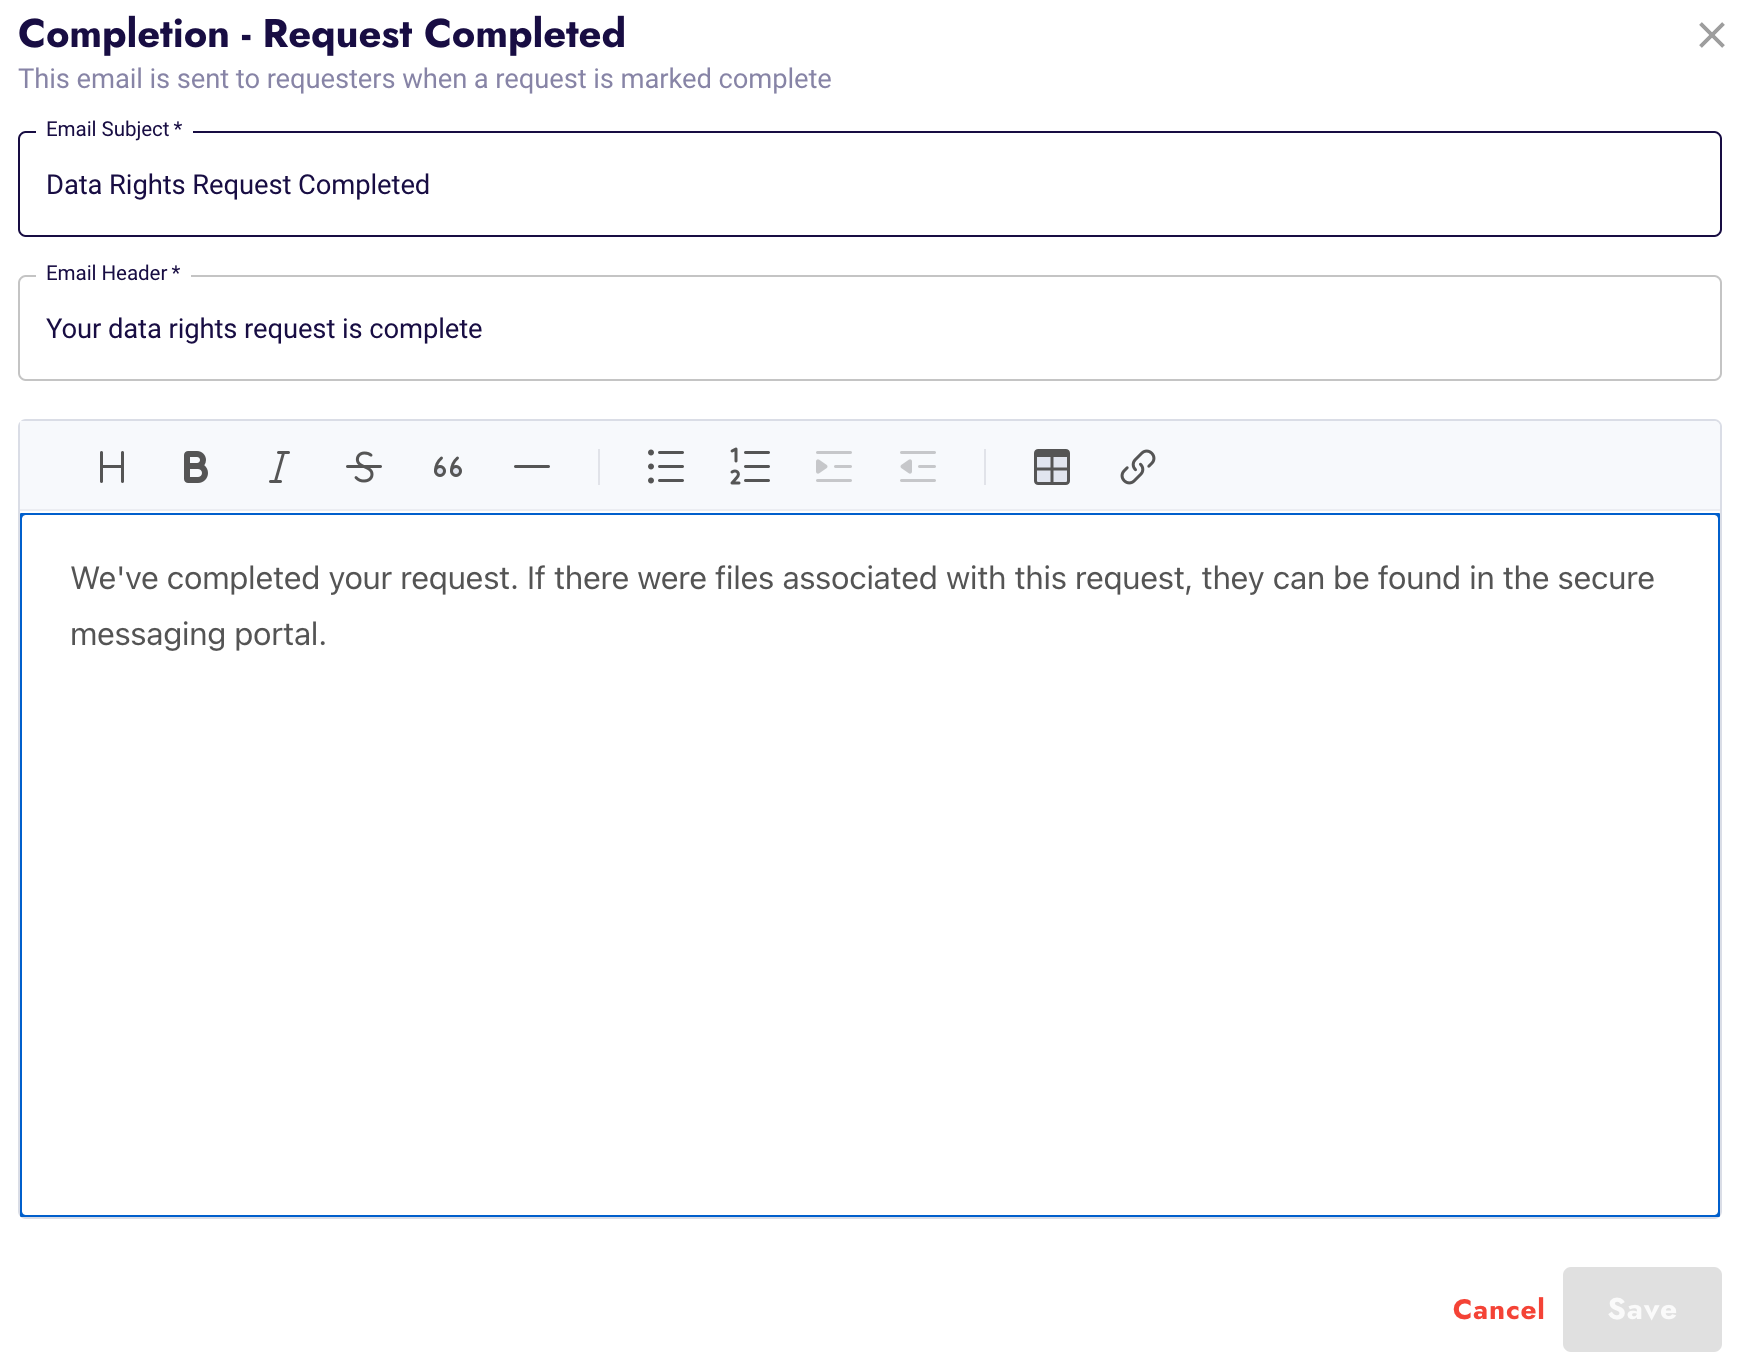Insert a block quote
This screenshot has height=1368, width=1748.
[x=447, y=467]
